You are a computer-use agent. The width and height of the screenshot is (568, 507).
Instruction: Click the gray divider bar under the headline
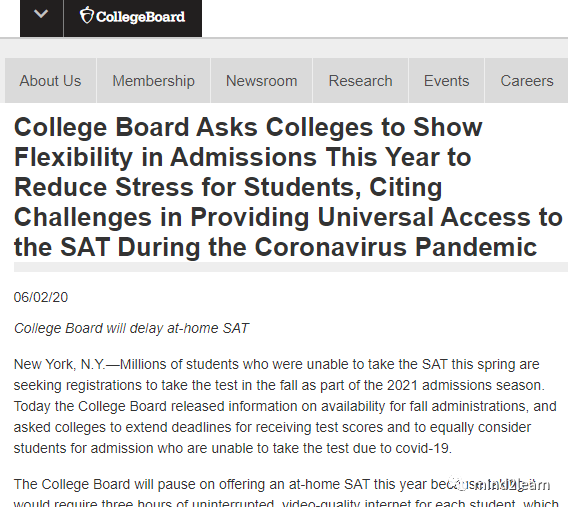click(x=291, y=267)
